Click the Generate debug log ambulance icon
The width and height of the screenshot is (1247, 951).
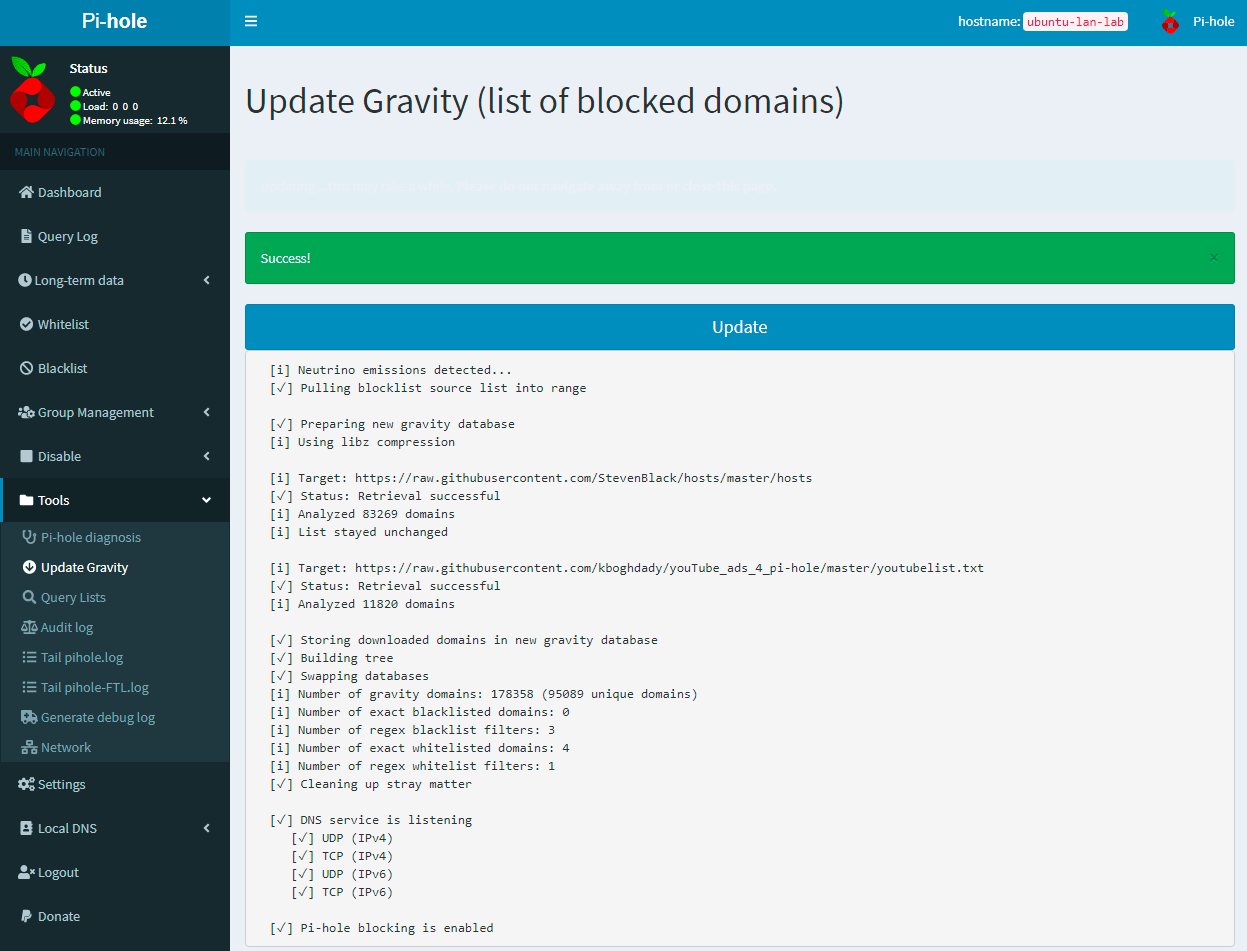[29, 717]
